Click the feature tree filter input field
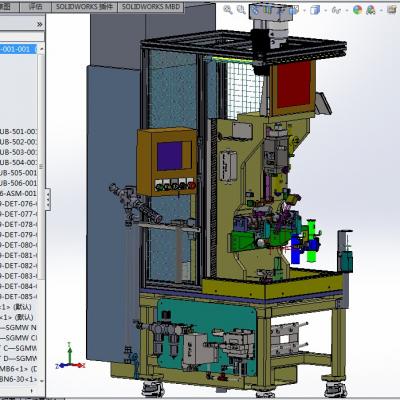 pyautogui.click(x=22, y=37)
